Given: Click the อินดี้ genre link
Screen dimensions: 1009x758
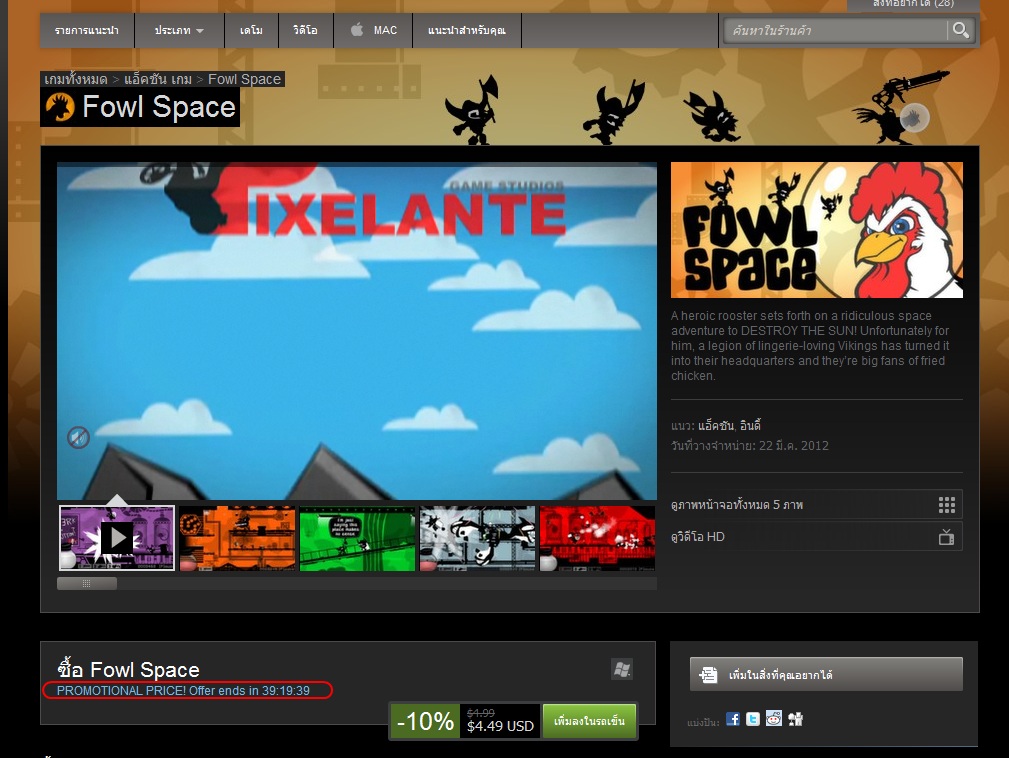Looking at the screenshot, I should tap(750, 425).
